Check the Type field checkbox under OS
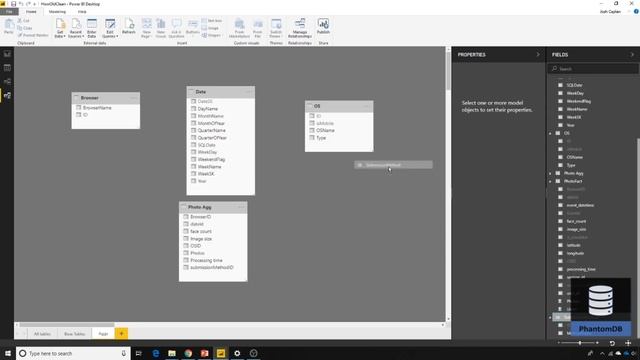 click(x=560, y=165)
